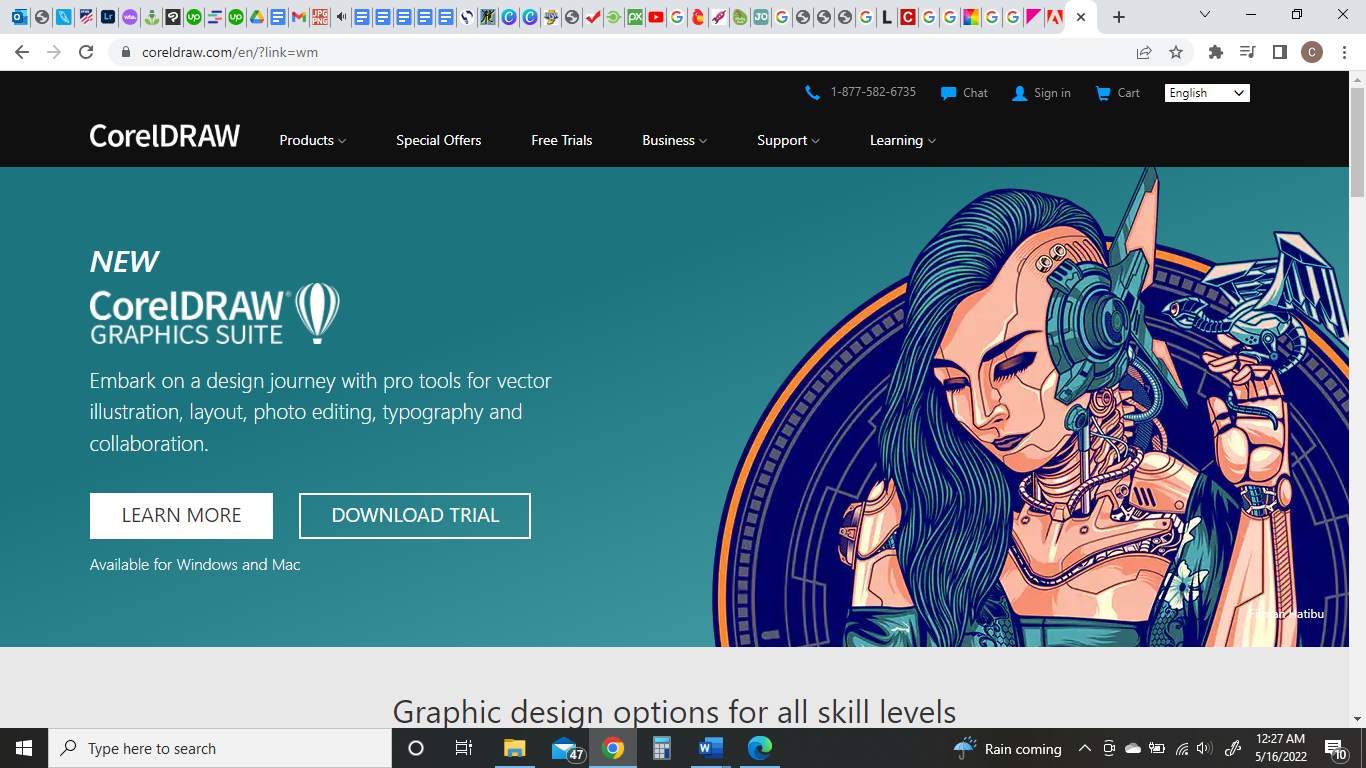Expand the Business menu

tap(675, 140)
